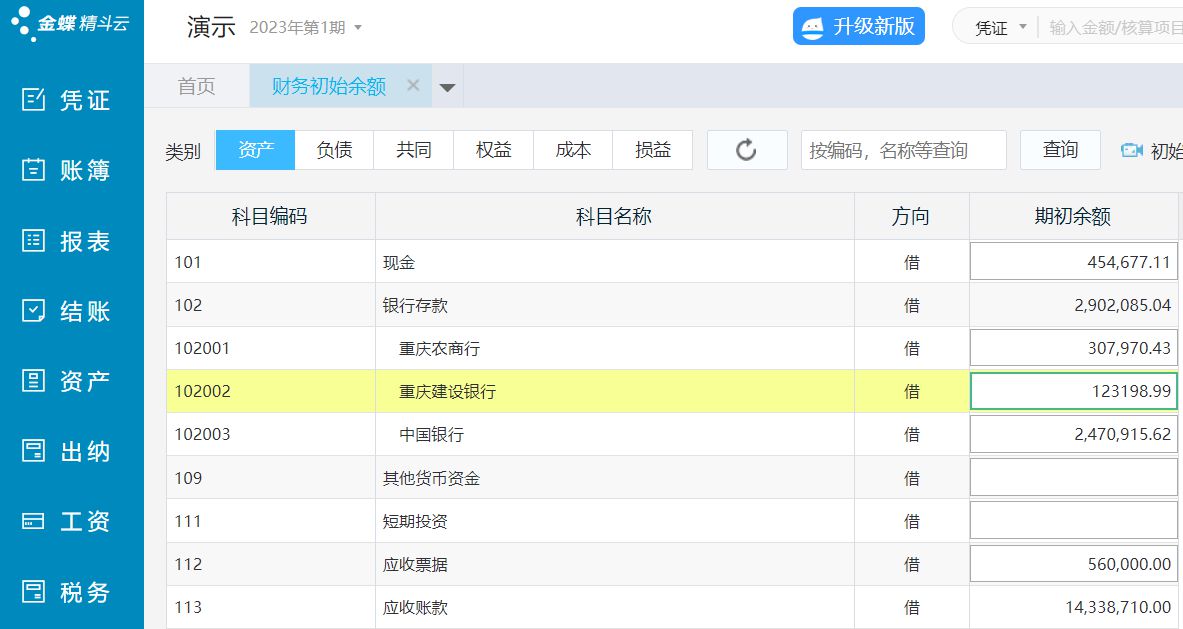Screen dimensions: 1183x629
Task: Click the 中国银行 balance field 2,470,915.62
Action: click(x=1074, y=434)
